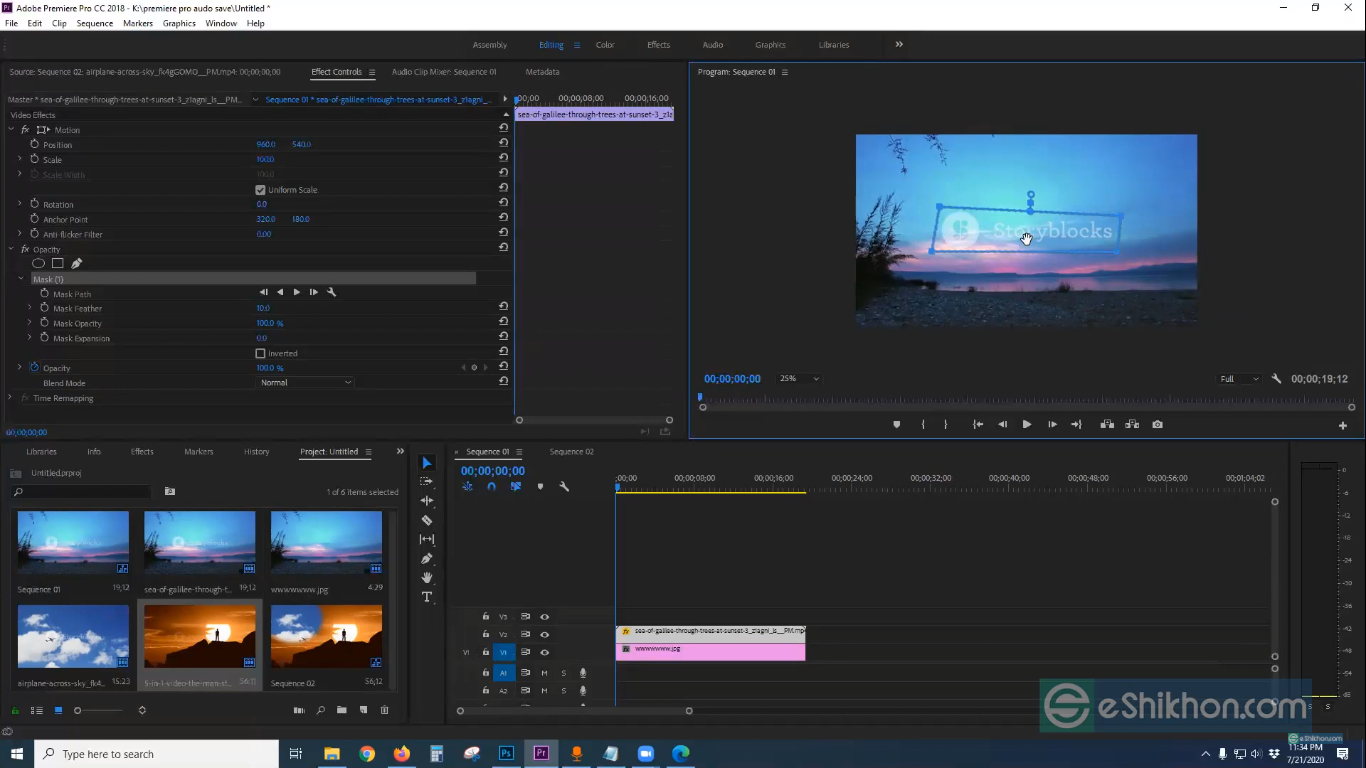Solo the A2 audio track
Screen dimensions: 1366x768
(564, 690)
